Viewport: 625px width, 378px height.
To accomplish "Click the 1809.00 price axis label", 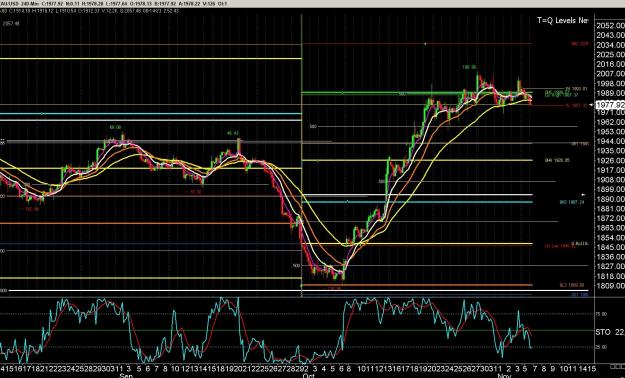I will pos(611,286).
